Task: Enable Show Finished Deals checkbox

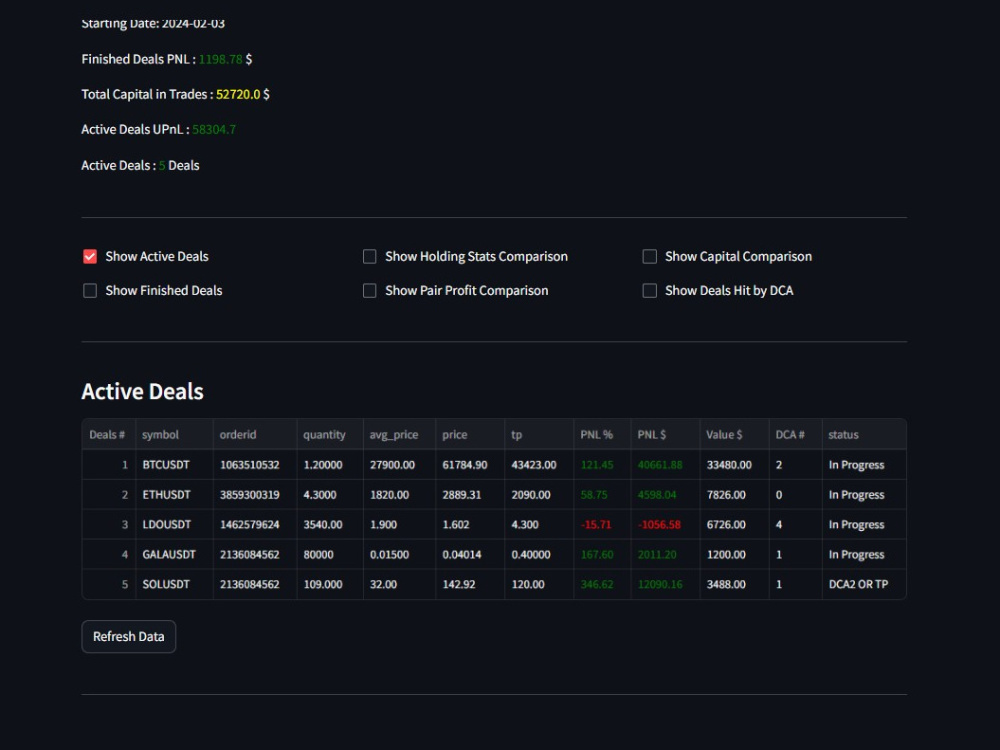Action: point(90,291)
